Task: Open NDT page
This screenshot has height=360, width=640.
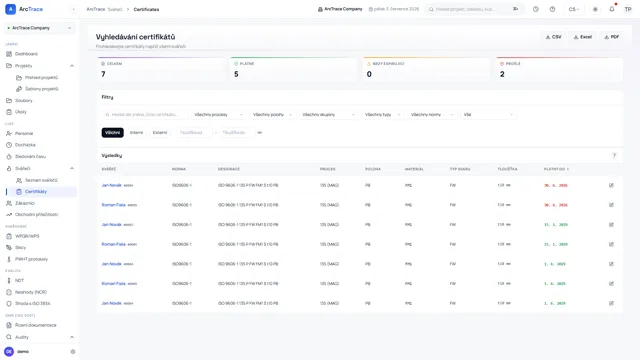Action: (20, 280)
